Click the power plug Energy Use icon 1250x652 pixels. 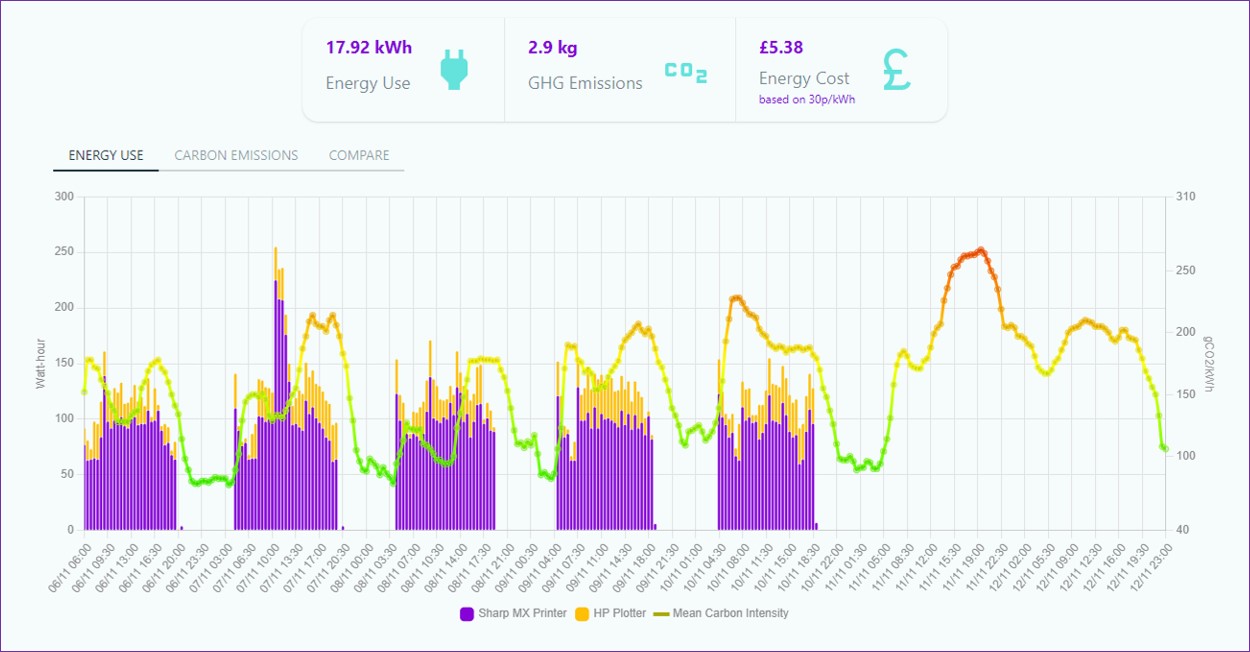coord(454,70)
